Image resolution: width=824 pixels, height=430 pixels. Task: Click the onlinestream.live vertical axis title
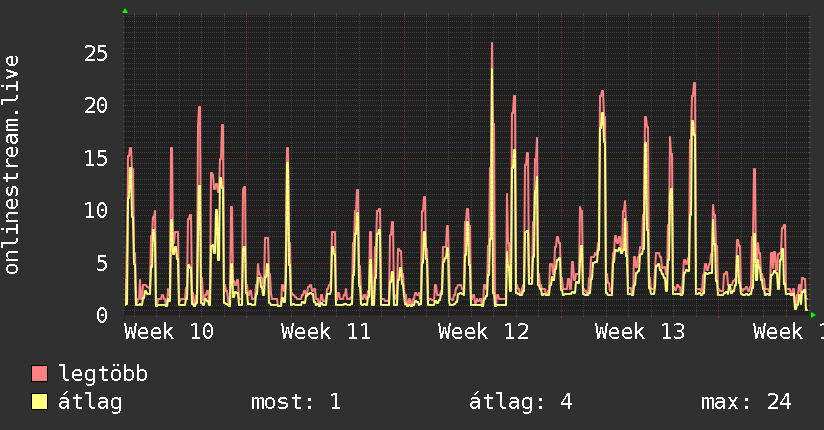coord(11,165)
